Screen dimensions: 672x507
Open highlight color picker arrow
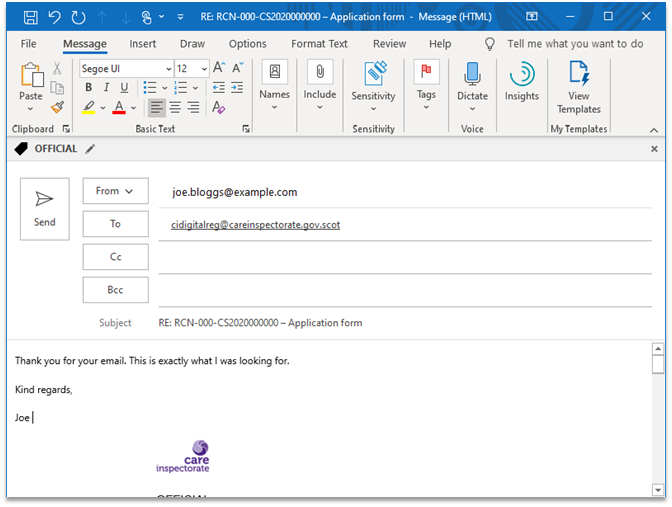[103, 108]
